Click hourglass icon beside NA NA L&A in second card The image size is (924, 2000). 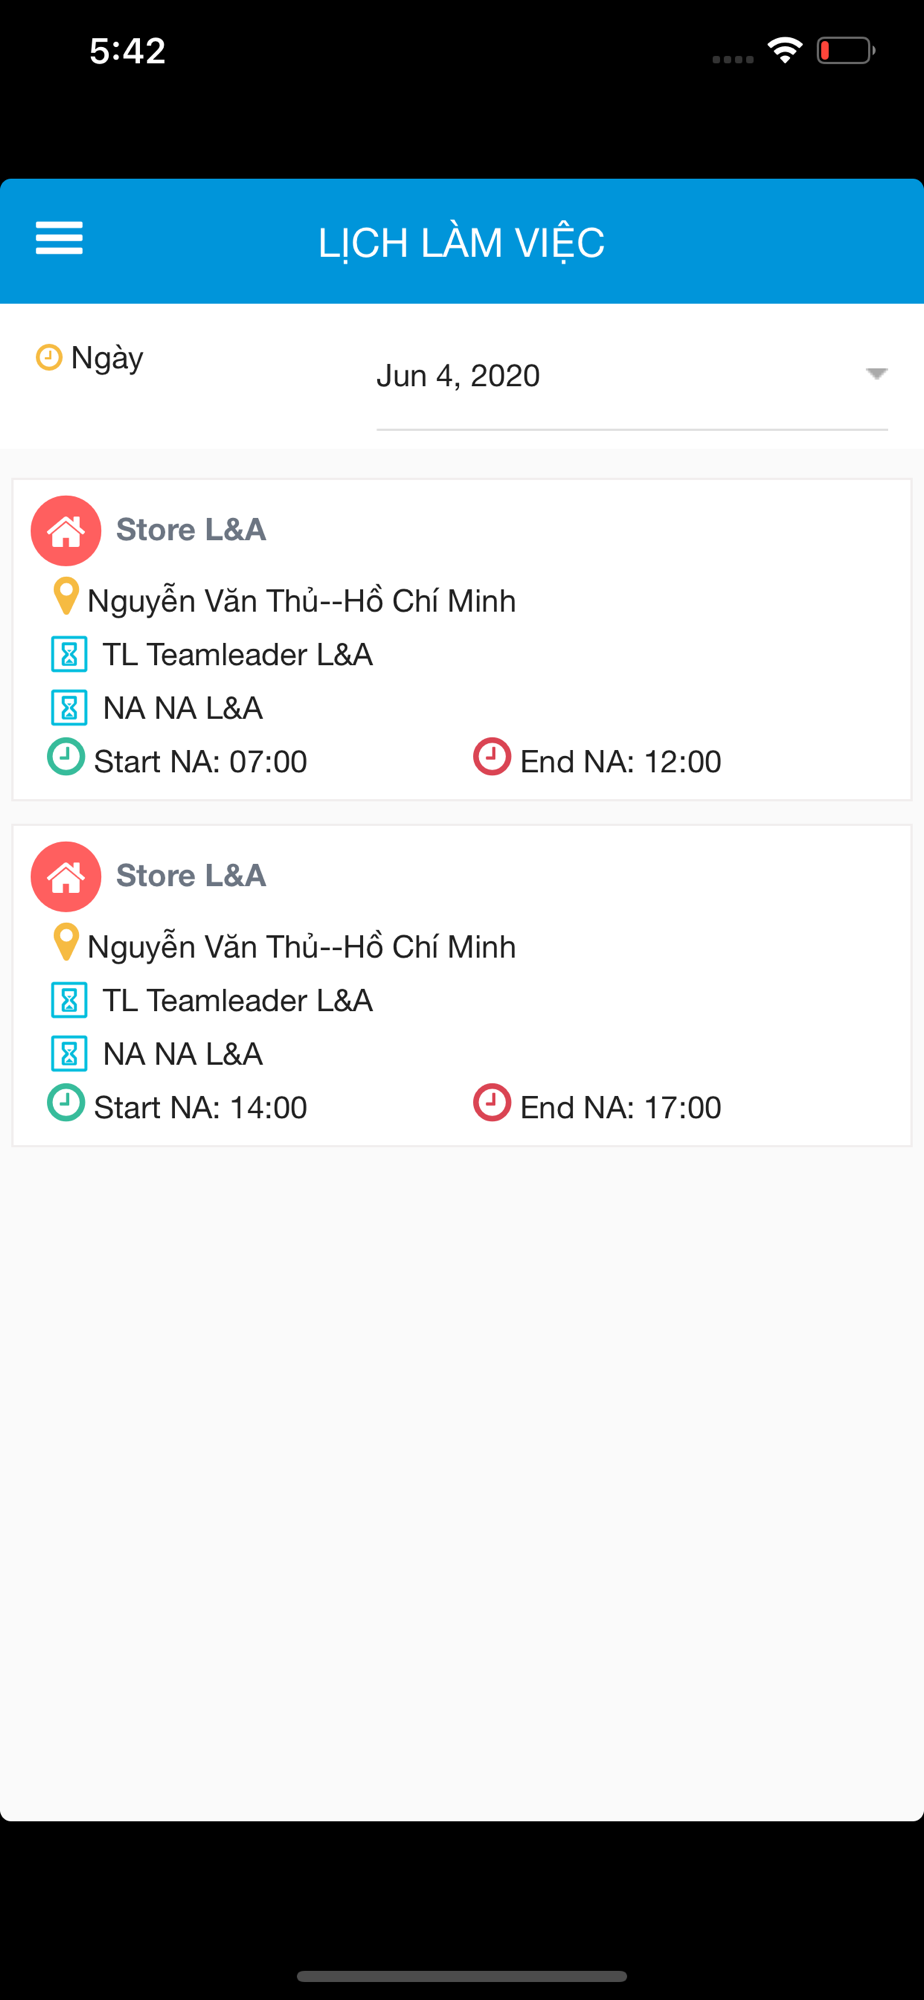[69, 1054]
